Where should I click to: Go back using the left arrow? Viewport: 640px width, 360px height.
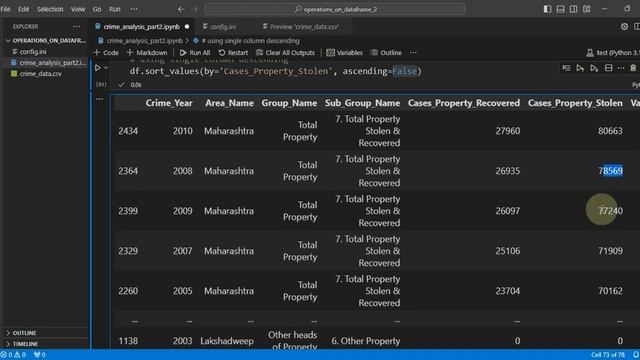(x=181, y=9)
